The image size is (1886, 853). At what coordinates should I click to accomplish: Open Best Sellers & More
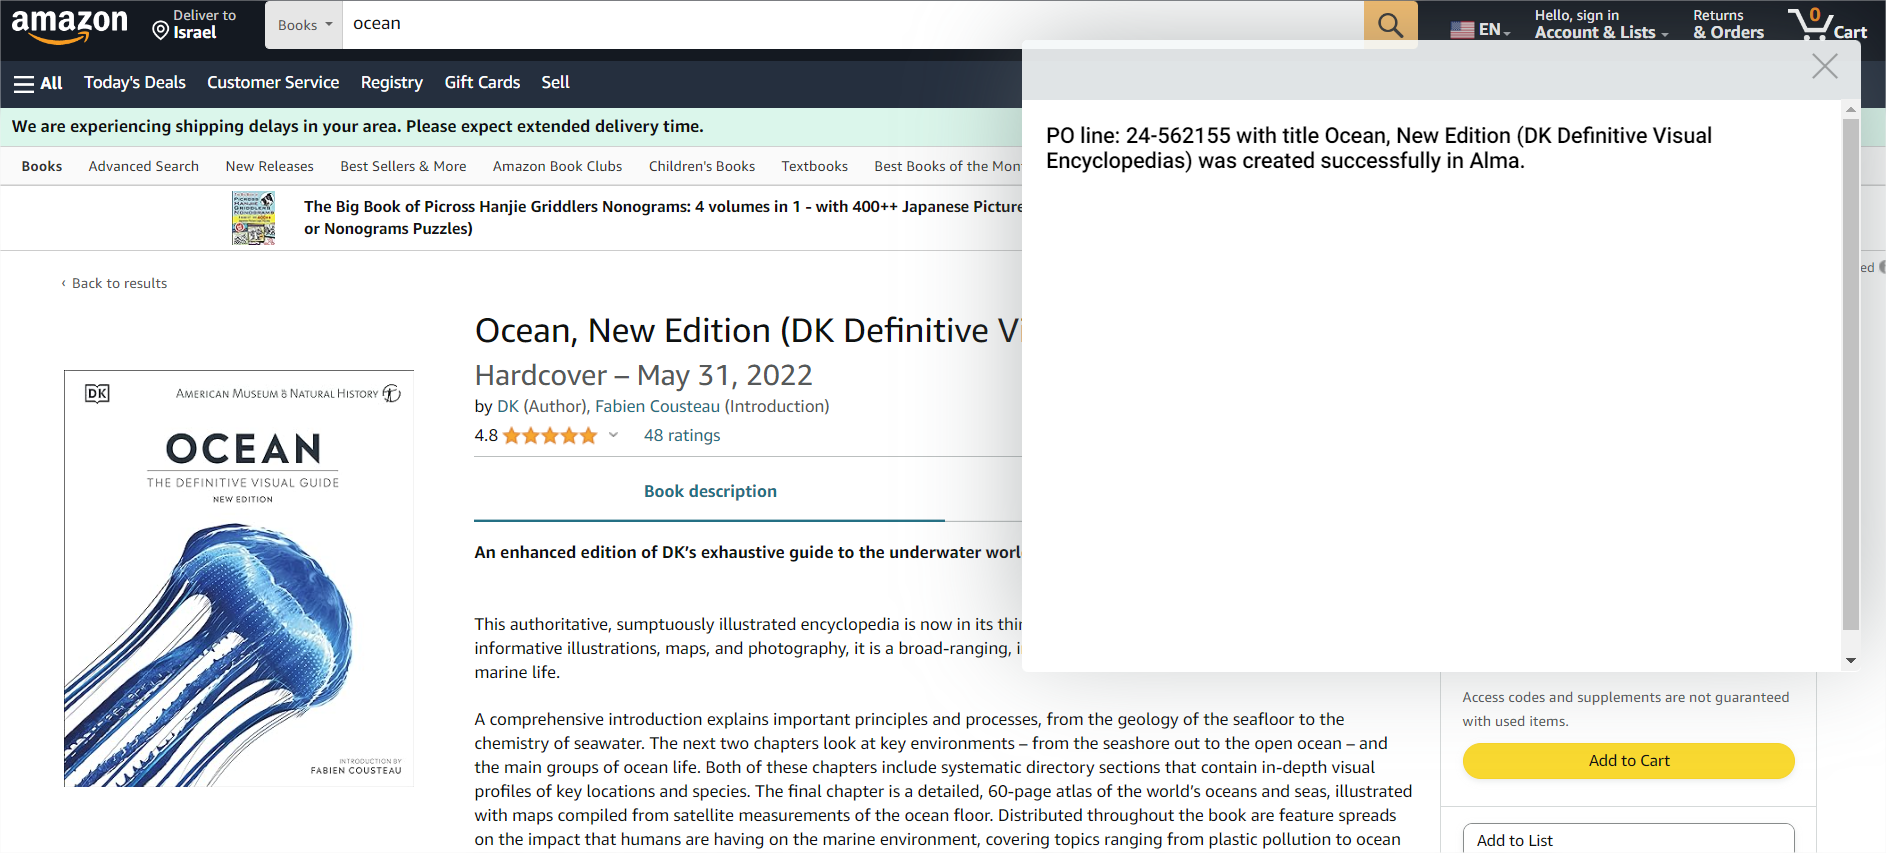pos(403,166)
